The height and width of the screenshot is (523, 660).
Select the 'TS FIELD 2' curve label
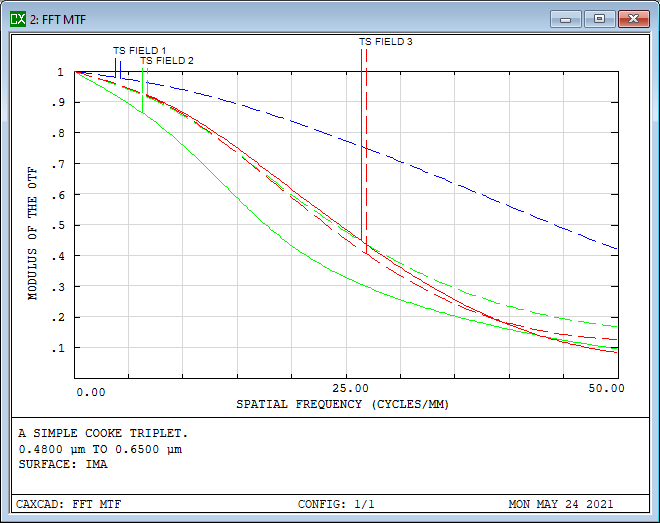[x=167, y=61]
